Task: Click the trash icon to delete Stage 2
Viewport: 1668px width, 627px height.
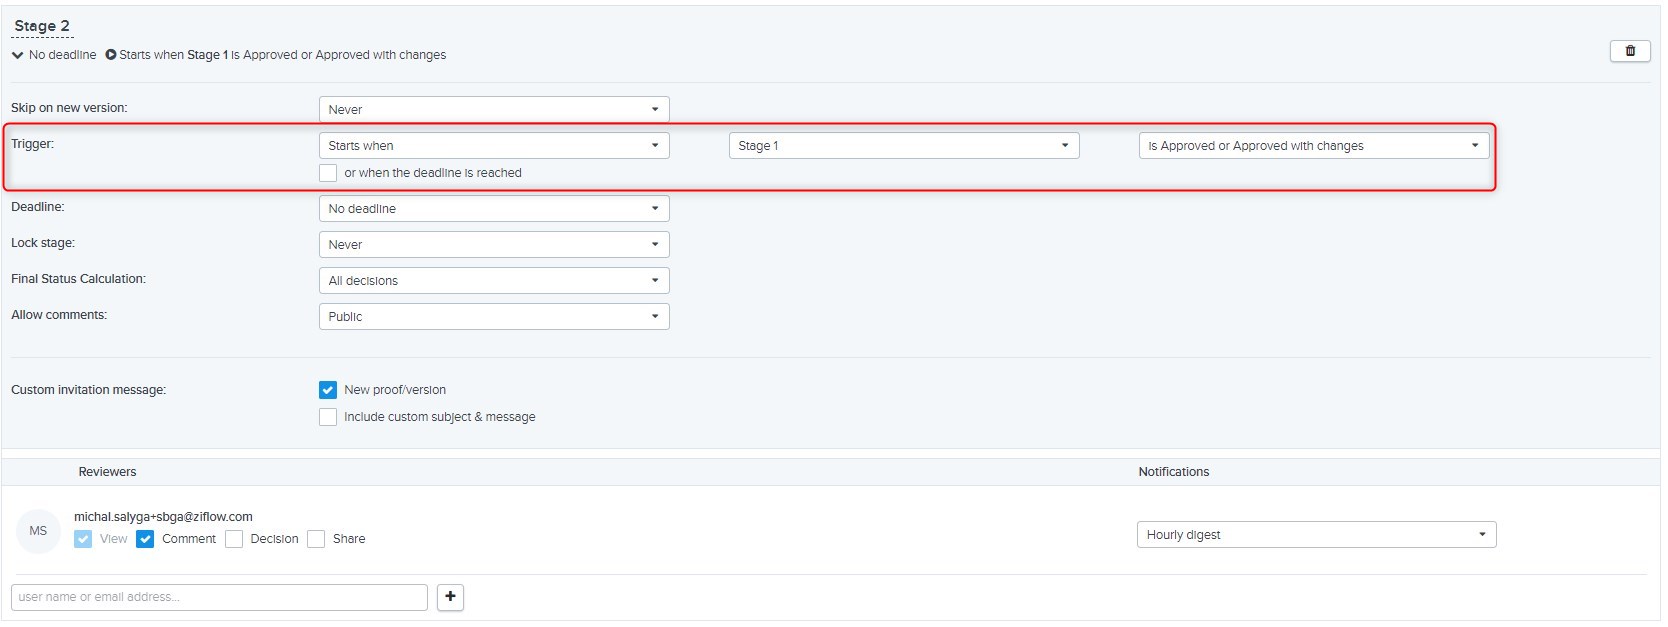Action: click(x=1629, y=51)
